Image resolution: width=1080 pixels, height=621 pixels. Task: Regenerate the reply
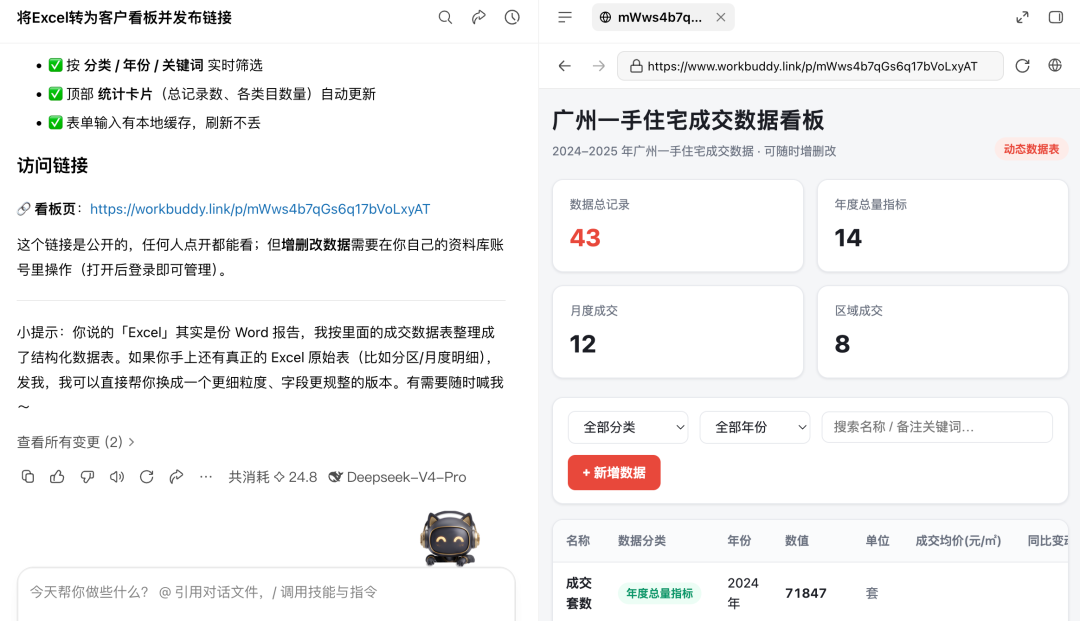coord(147,476)
